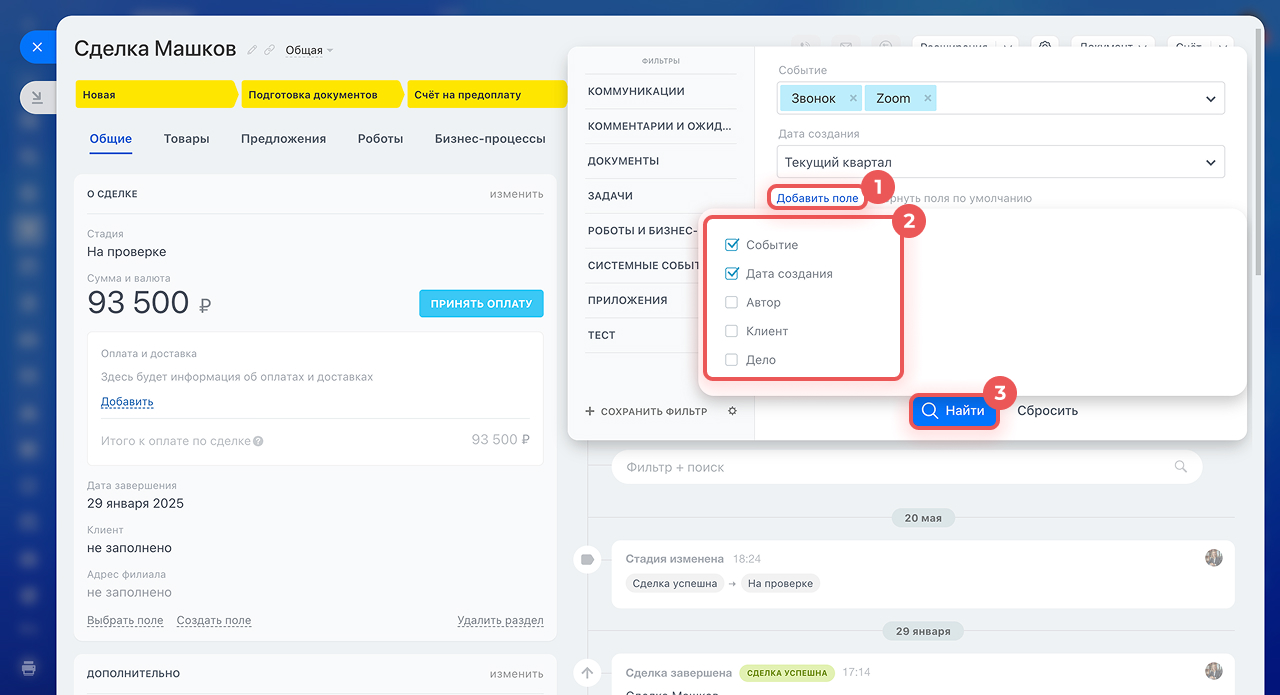Click help icon next to Итого к оплате
This screenshot has width=1280, height=695.
pos(258,441)
